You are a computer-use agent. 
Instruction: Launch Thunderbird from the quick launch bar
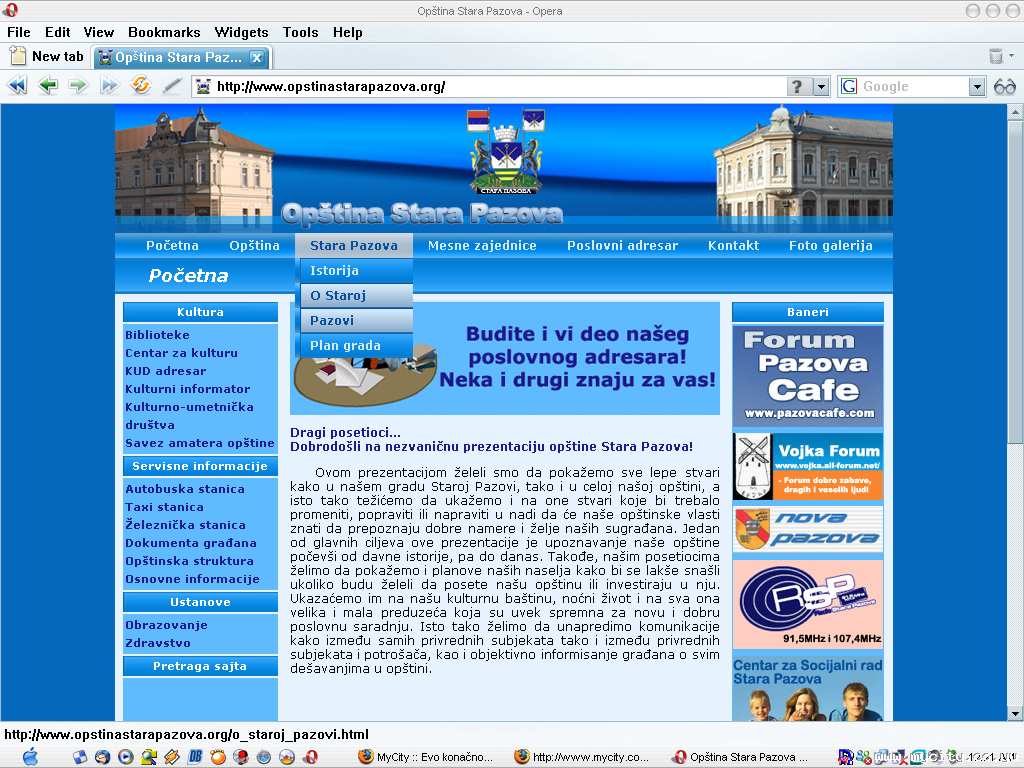click(x=103, y=757)
